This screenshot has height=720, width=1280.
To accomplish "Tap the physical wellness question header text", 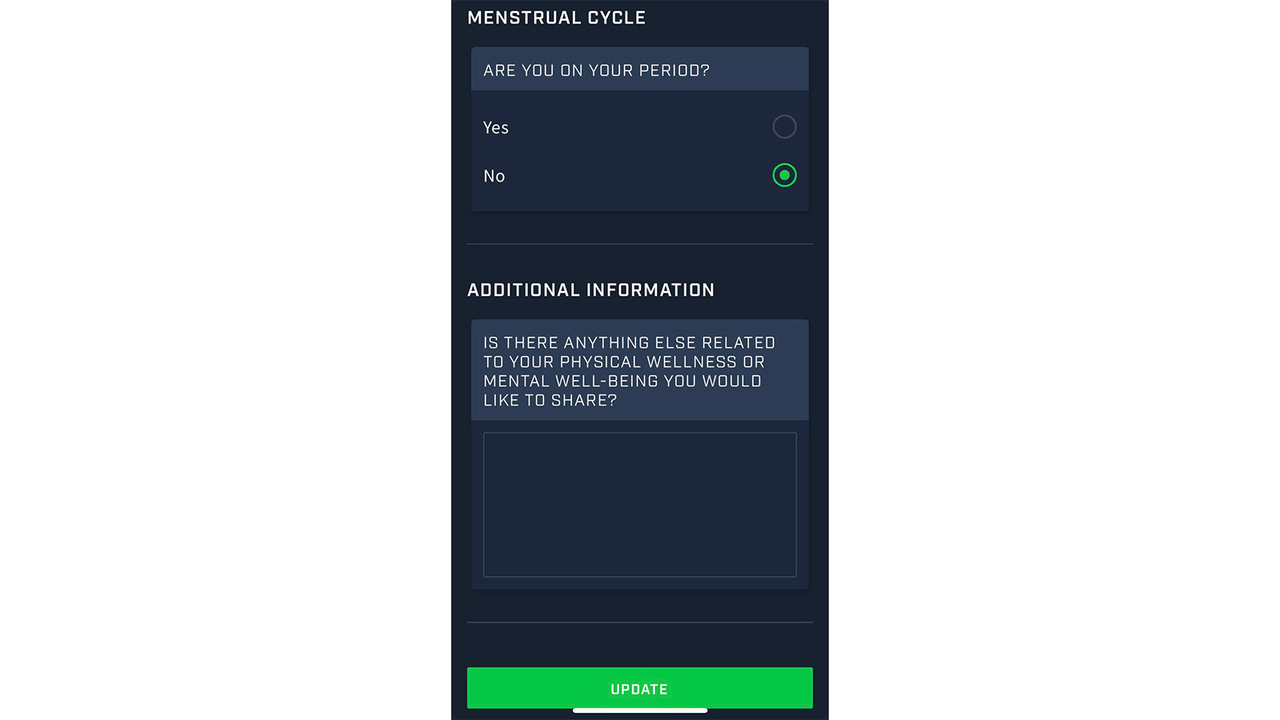I will [629, 371].
